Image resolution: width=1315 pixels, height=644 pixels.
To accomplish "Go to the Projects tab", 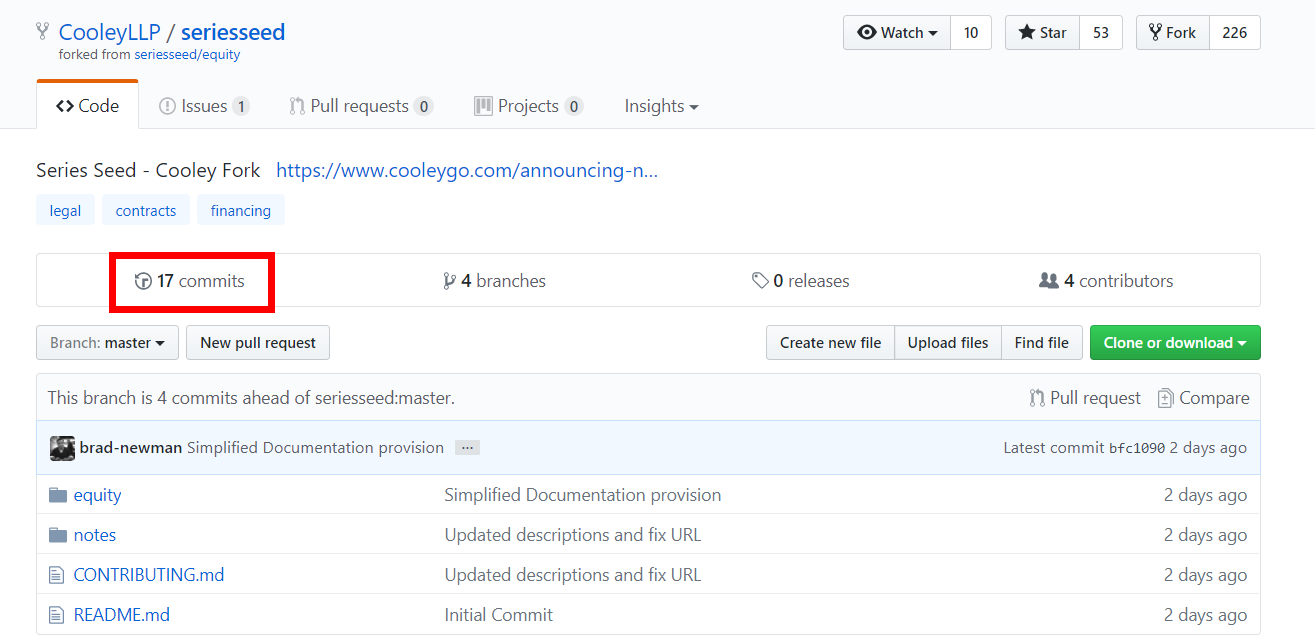I will (x=528, y=106).
